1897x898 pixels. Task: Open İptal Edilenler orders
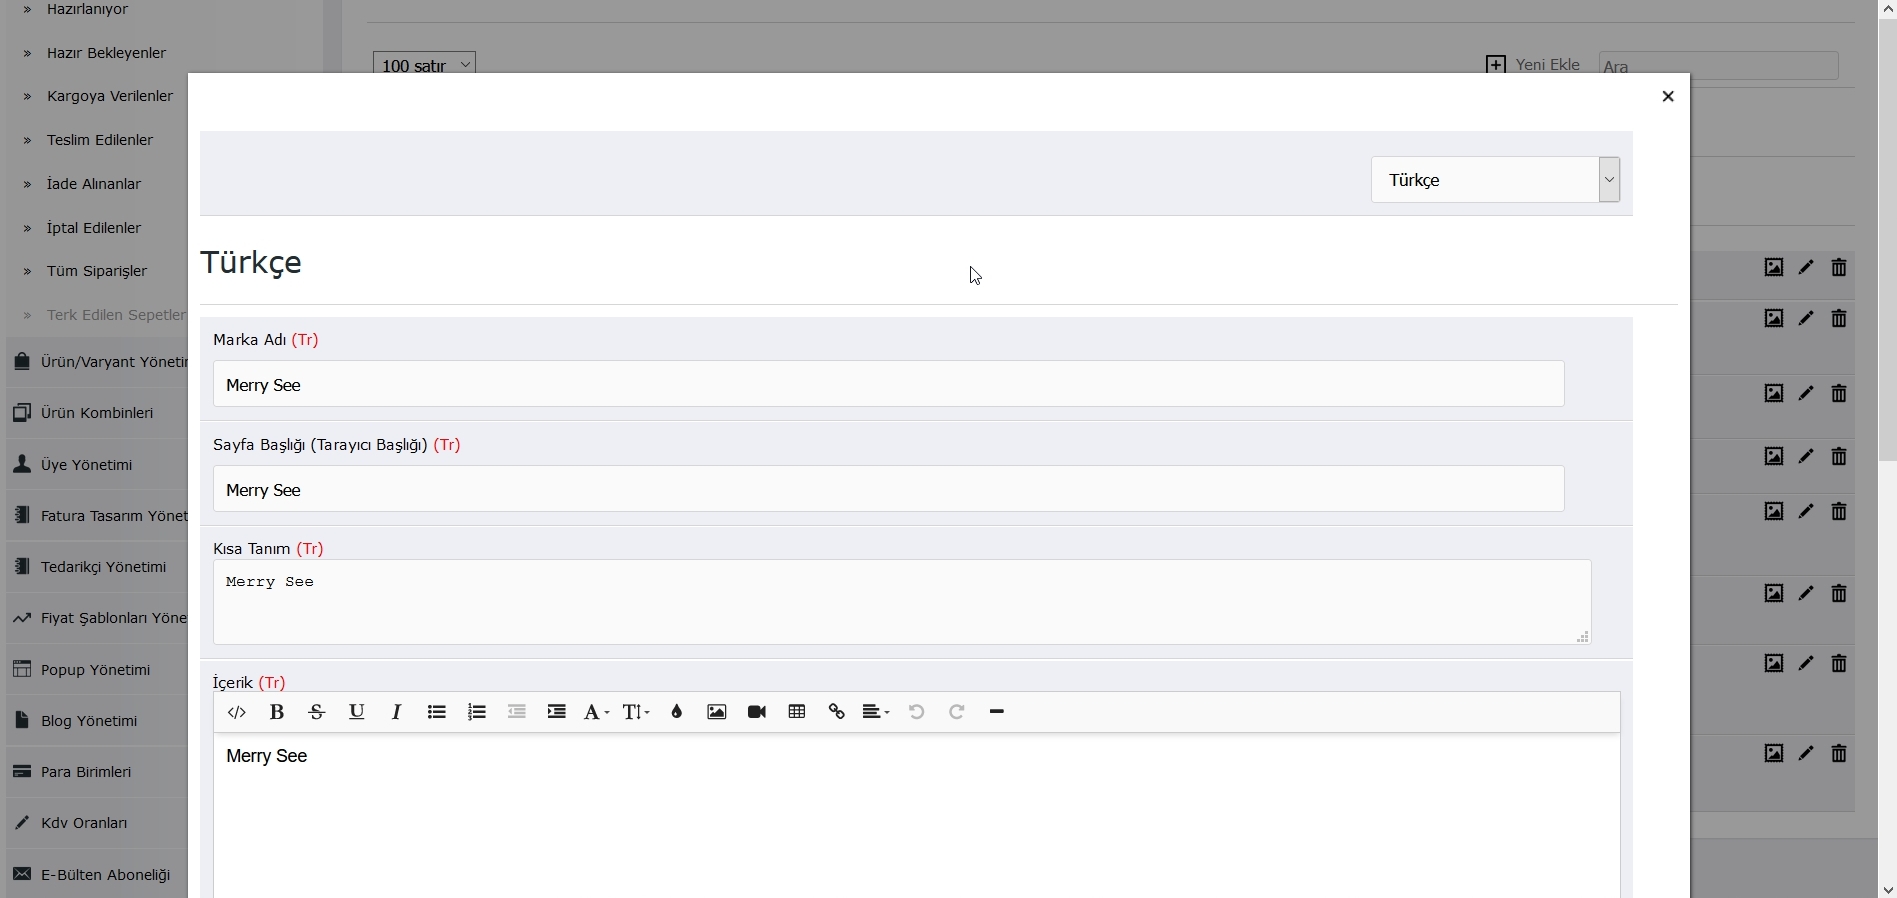(94, 228)
